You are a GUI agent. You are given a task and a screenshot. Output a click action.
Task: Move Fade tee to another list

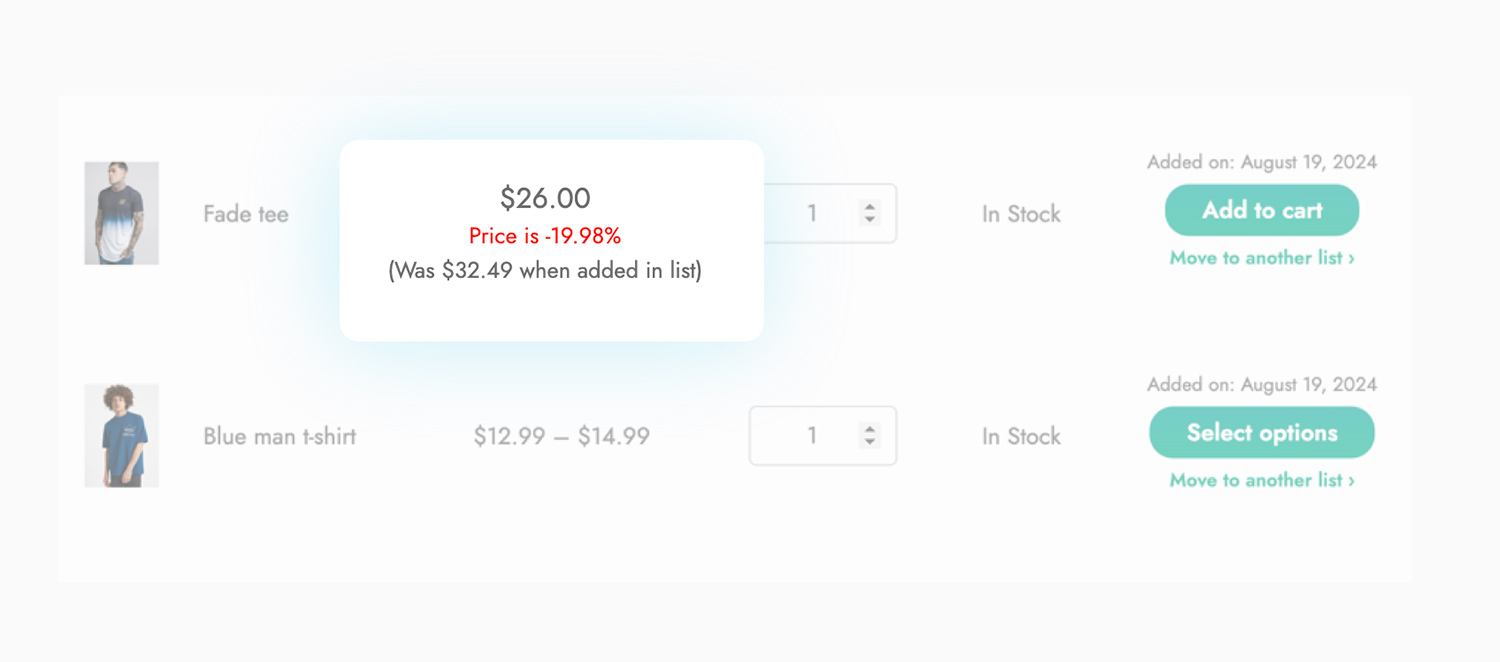click(1262, 258)
